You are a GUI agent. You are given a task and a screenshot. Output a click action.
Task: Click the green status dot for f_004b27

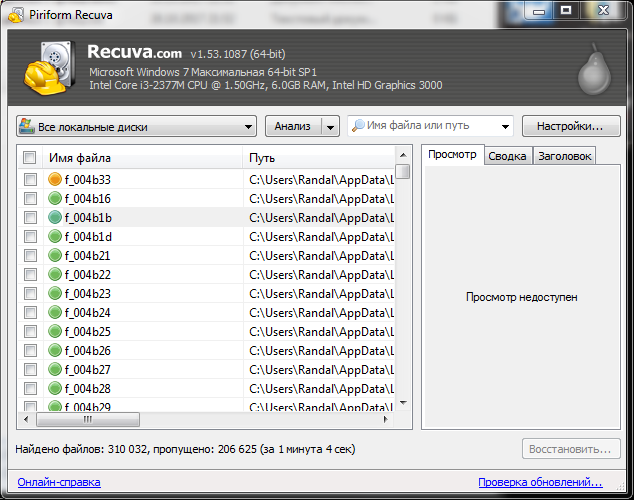coord(55,369)
